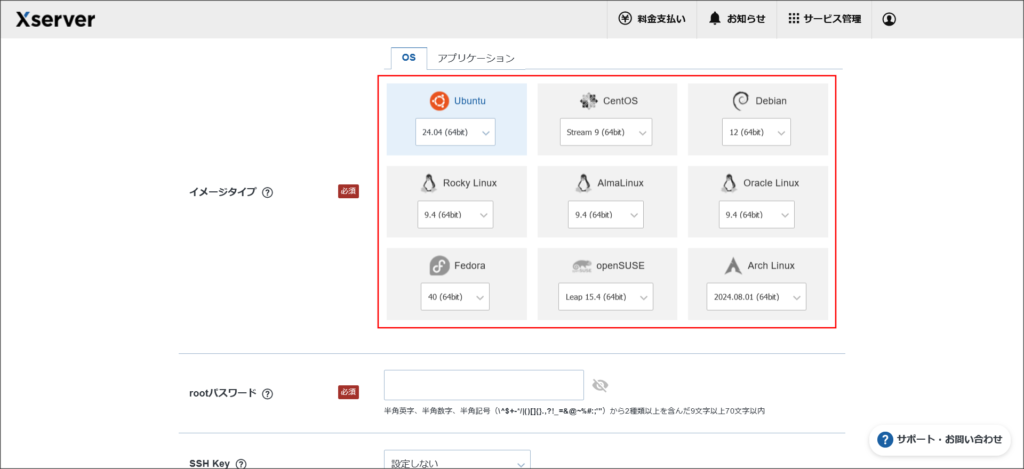Click the 必須 badge beside rootパスワード
The image size is (1024, 469).
click(348, 393)
